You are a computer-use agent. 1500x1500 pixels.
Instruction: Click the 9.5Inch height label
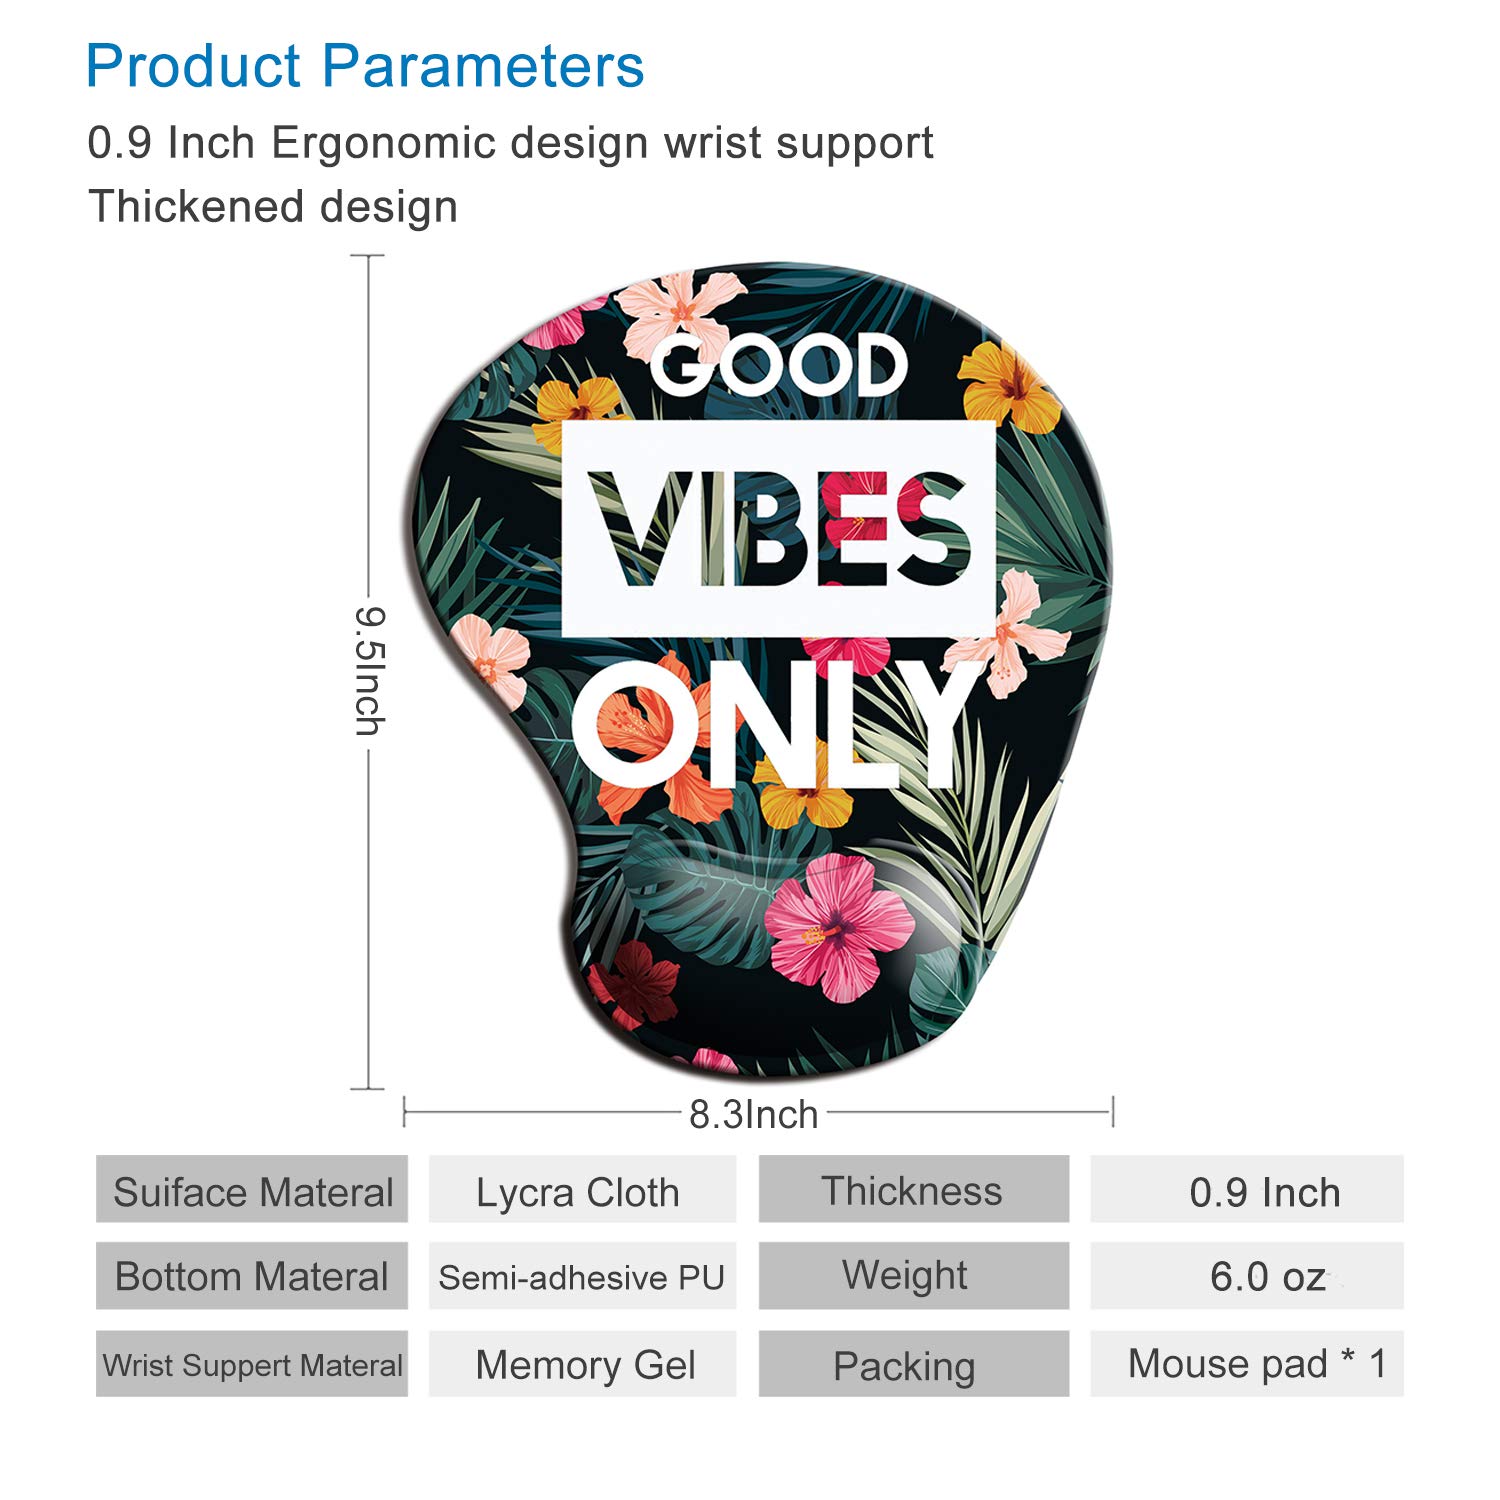370,671
